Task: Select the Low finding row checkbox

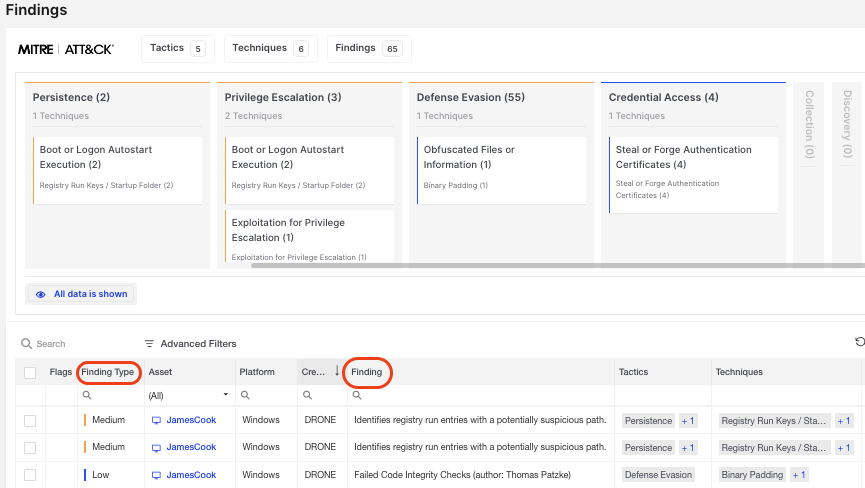Action: tap(30, 475)
